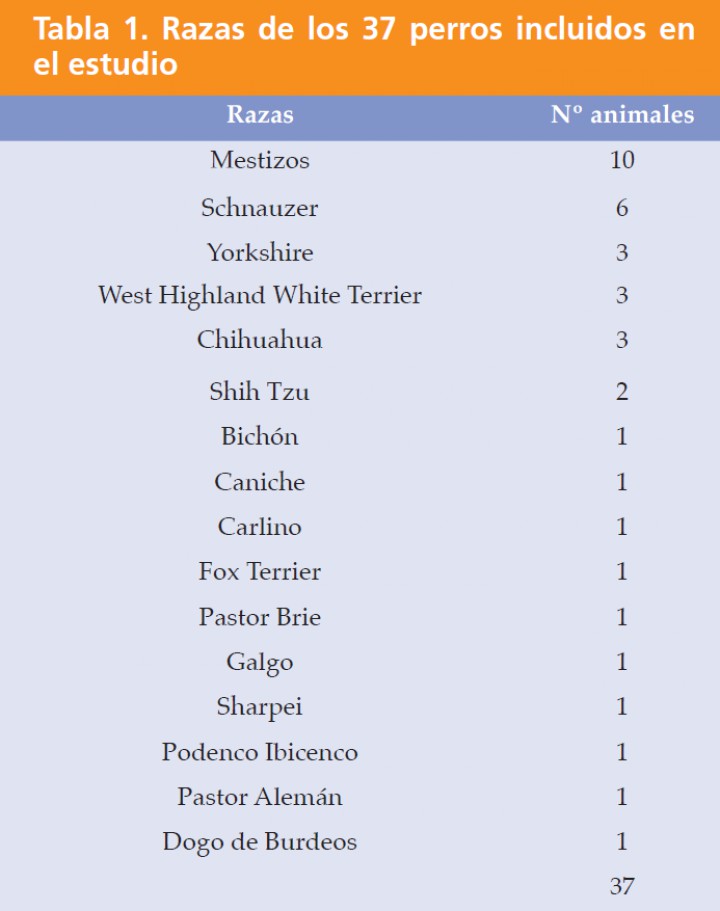Select "West Highland White Terrier" text
720x911 pixels.
point(260,296)
